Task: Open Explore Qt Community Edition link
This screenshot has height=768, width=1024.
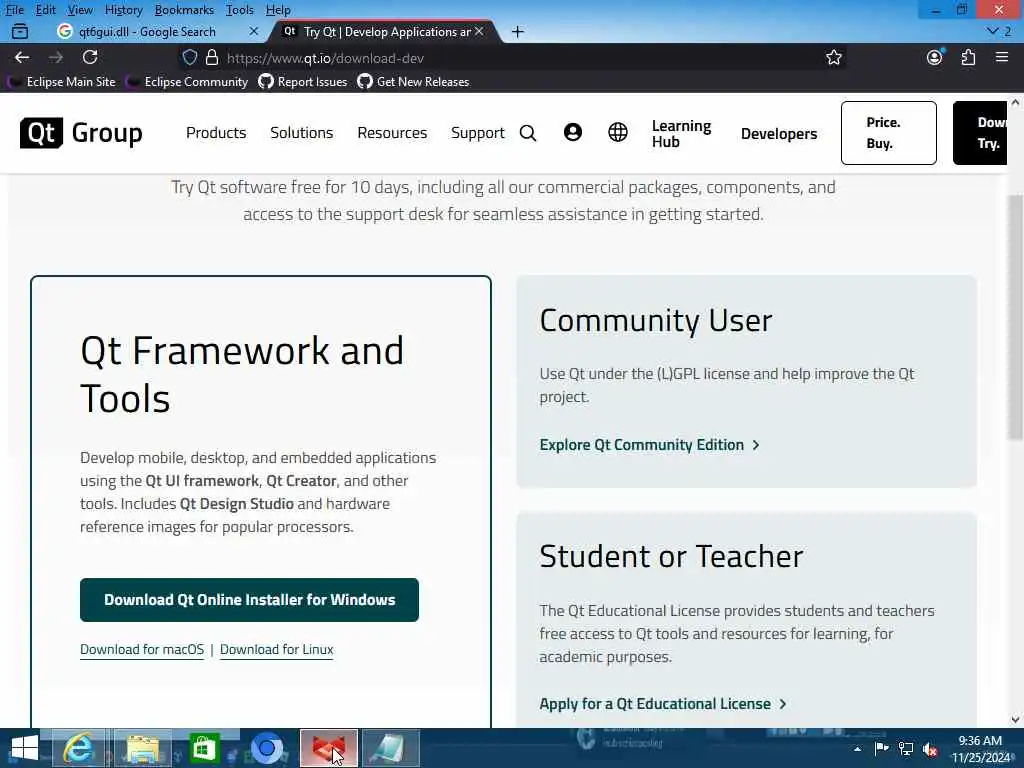Action: pos(650,445)
